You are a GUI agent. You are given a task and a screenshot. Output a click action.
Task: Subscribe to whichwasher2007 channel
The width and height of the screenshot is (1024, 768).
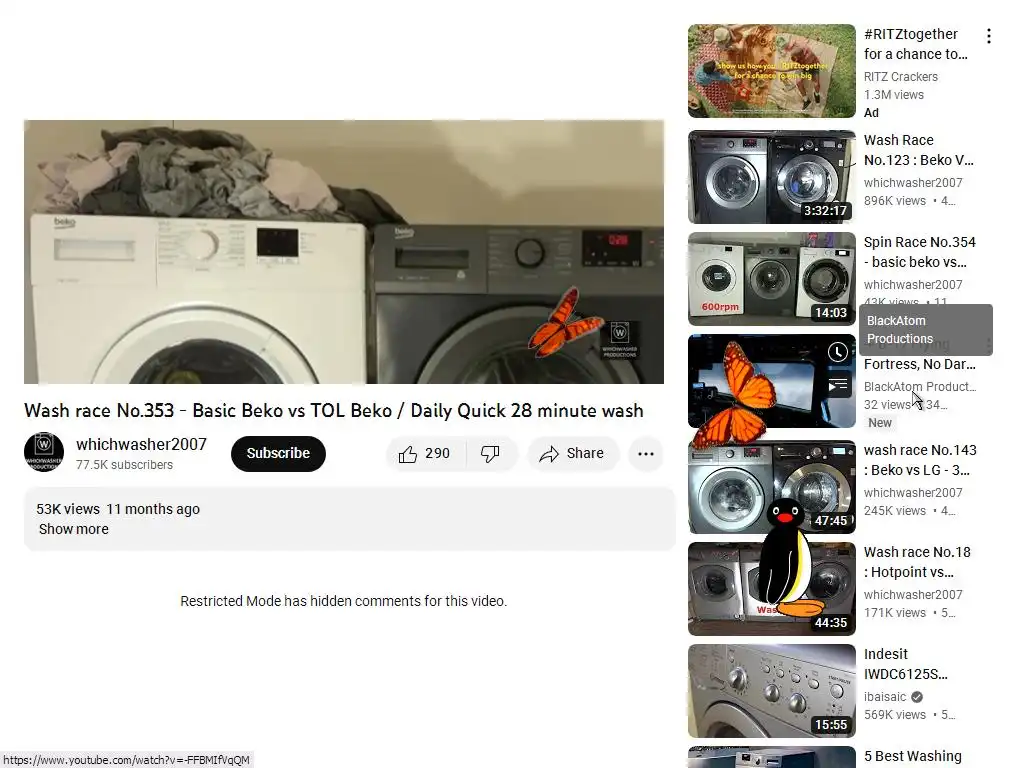click(278, 454)
